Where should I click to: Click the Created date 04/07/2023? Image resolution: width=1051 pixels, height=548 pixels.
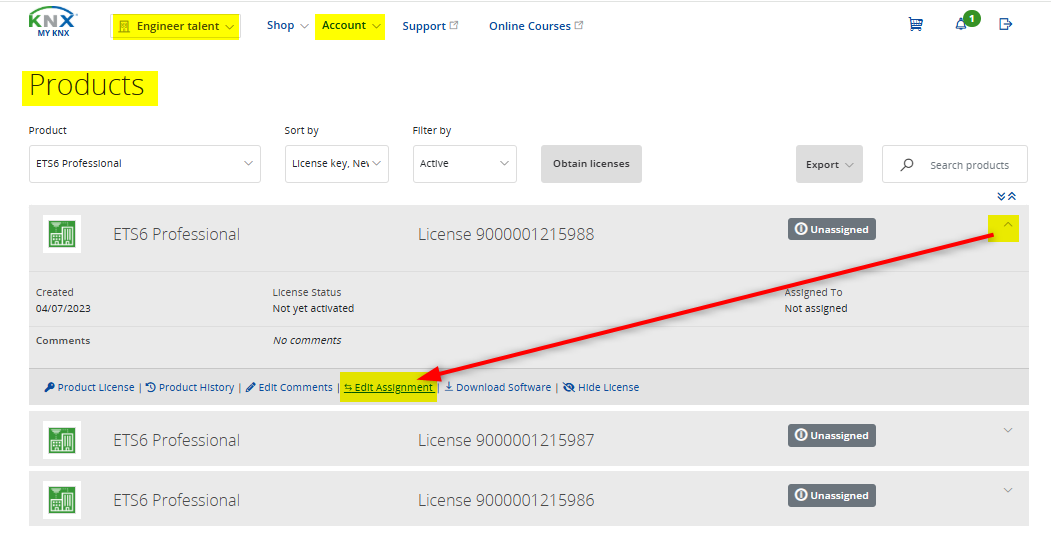63,308
